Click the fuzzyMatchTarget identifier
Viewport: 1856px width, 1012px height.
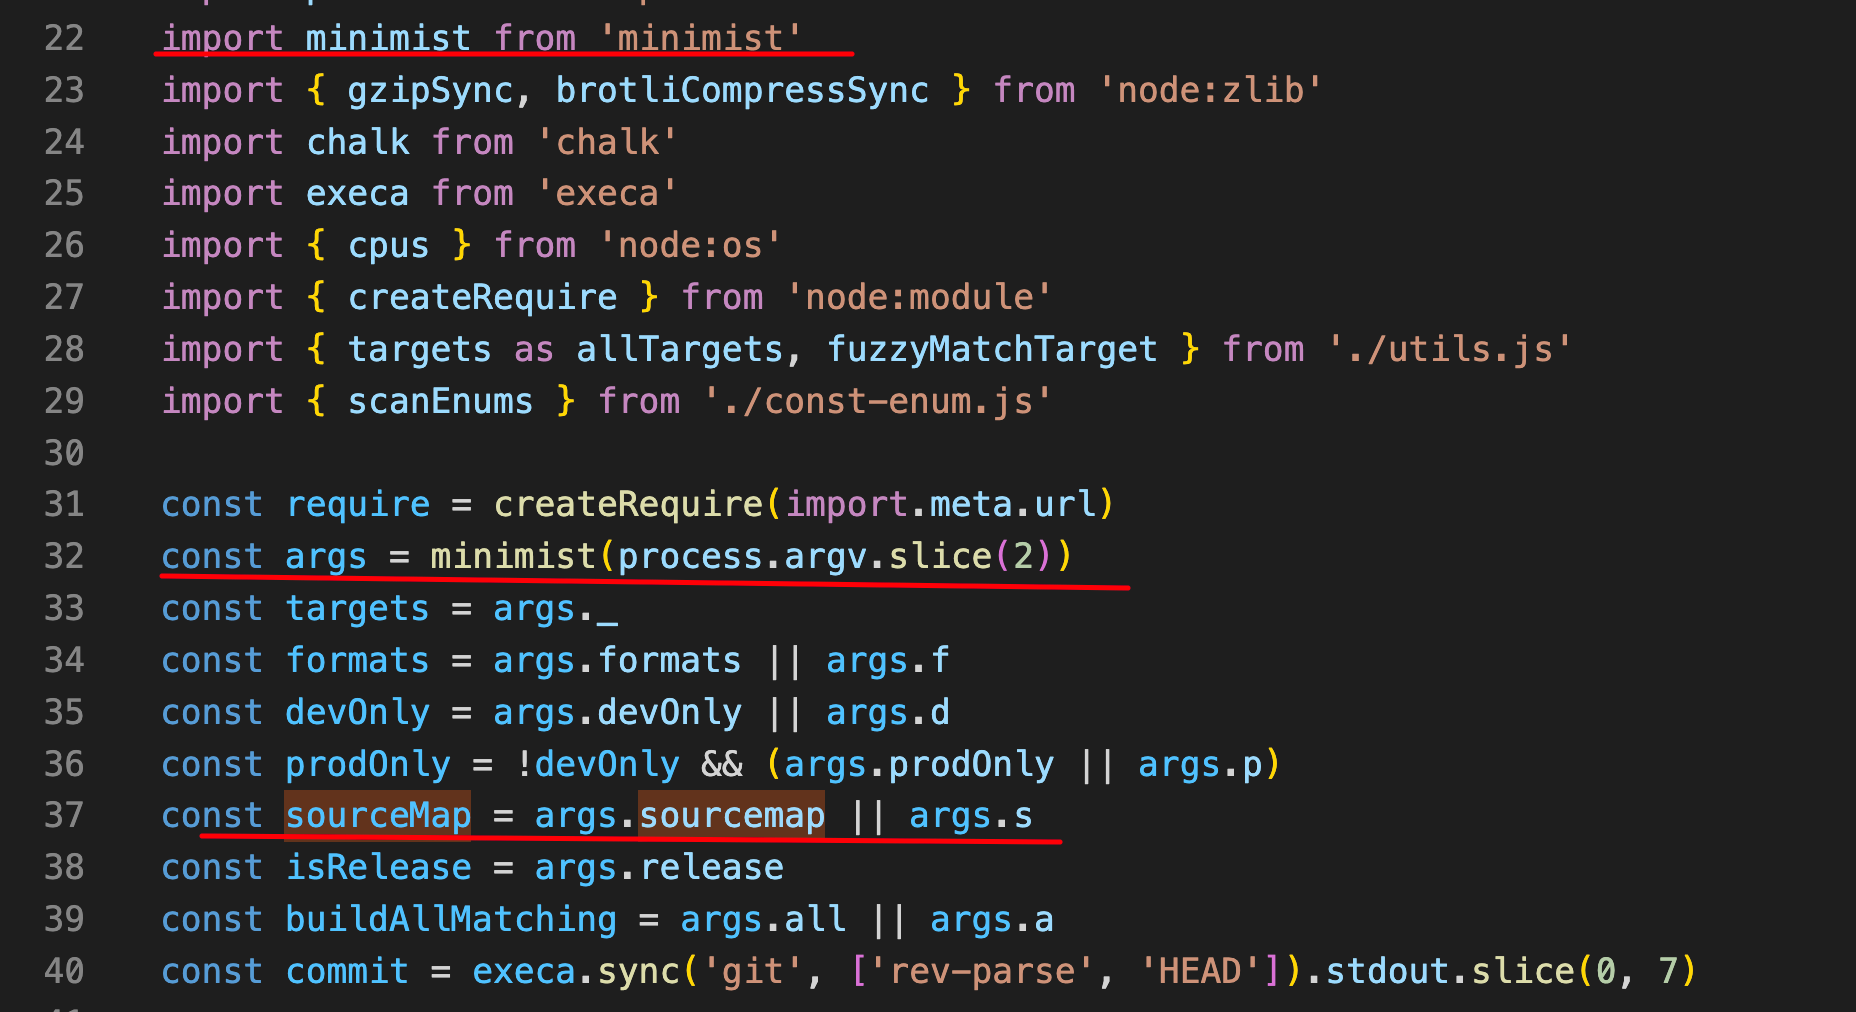[x=992, y=349]
